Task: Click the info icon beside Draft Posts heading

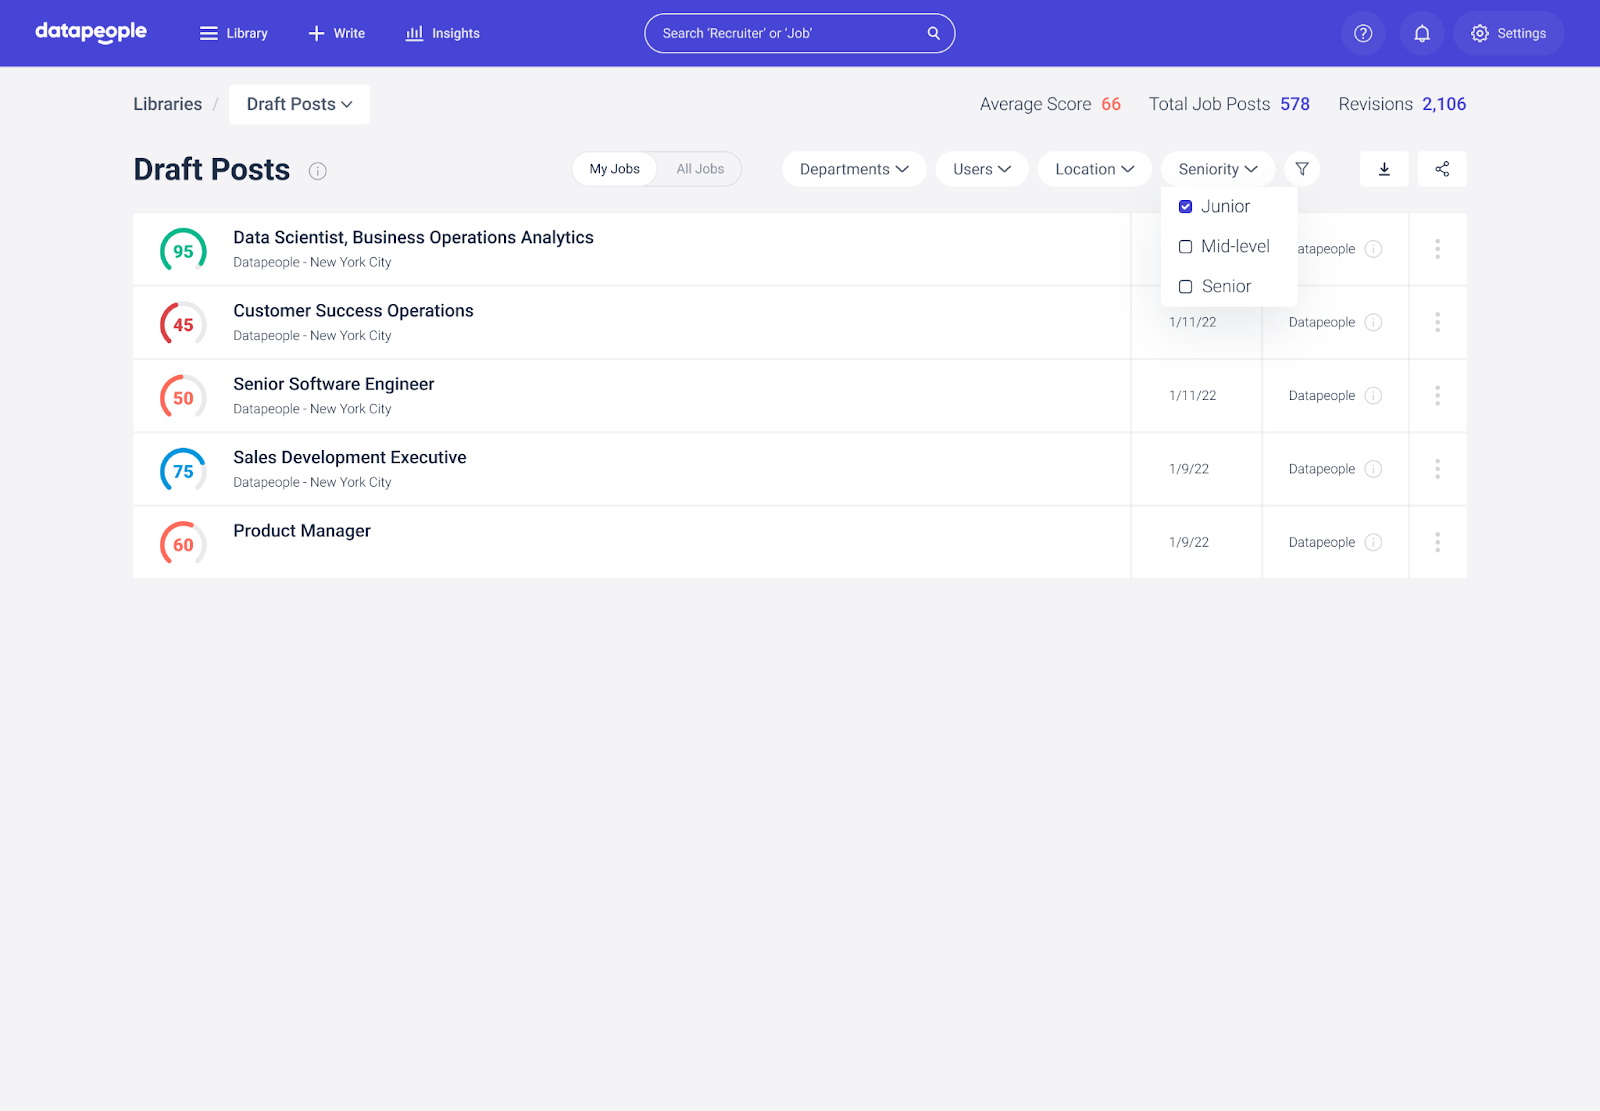Action: coord(318,171)
